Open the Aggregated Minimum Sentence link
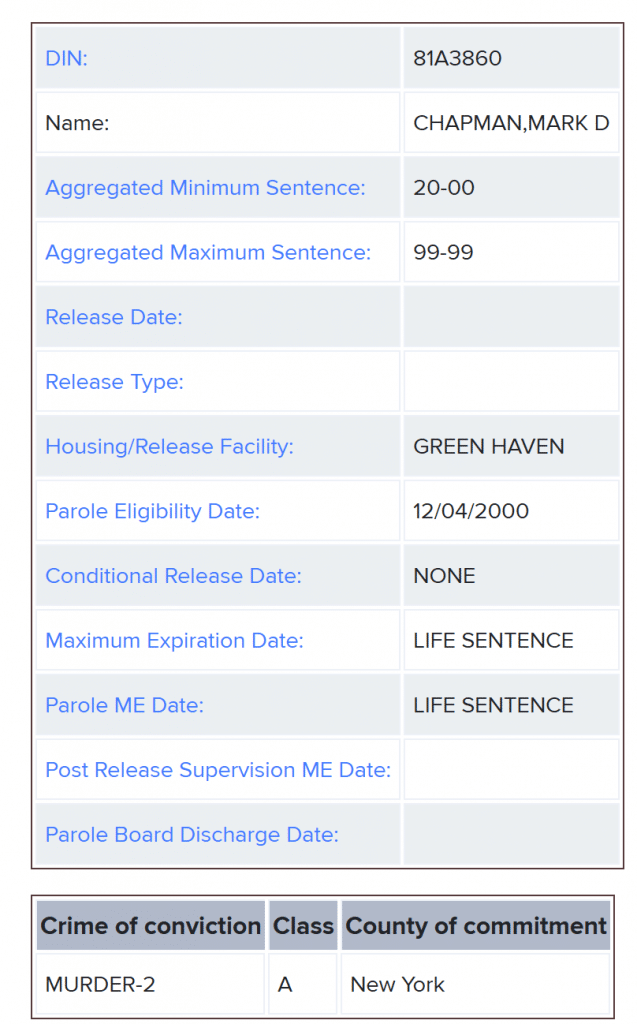The height and width of the screenshot is (1024, 637). [205, 188]
